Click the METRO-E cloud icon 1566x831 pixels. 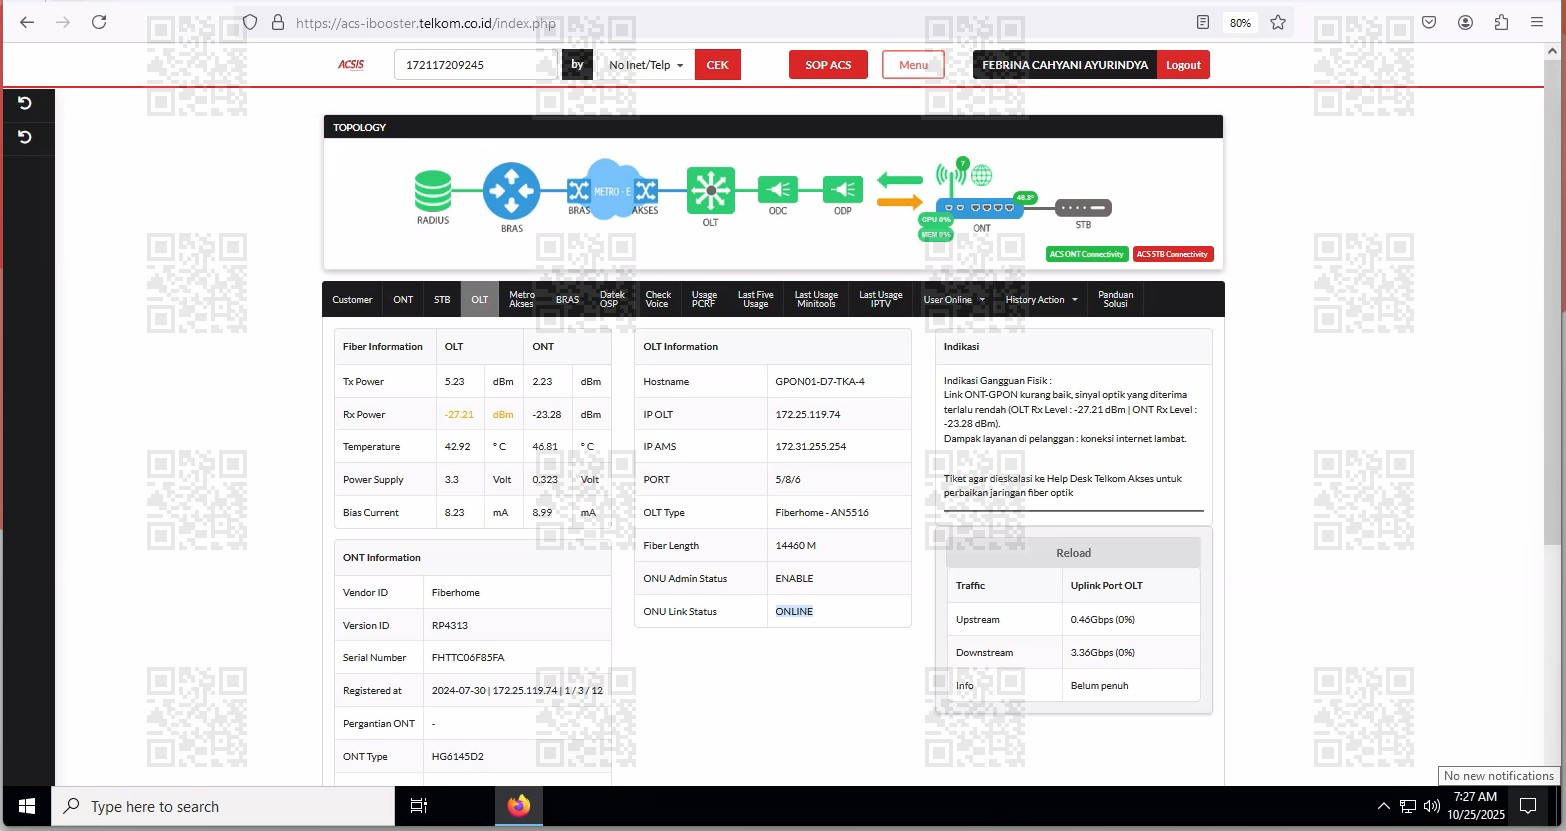tap(612, 189)
